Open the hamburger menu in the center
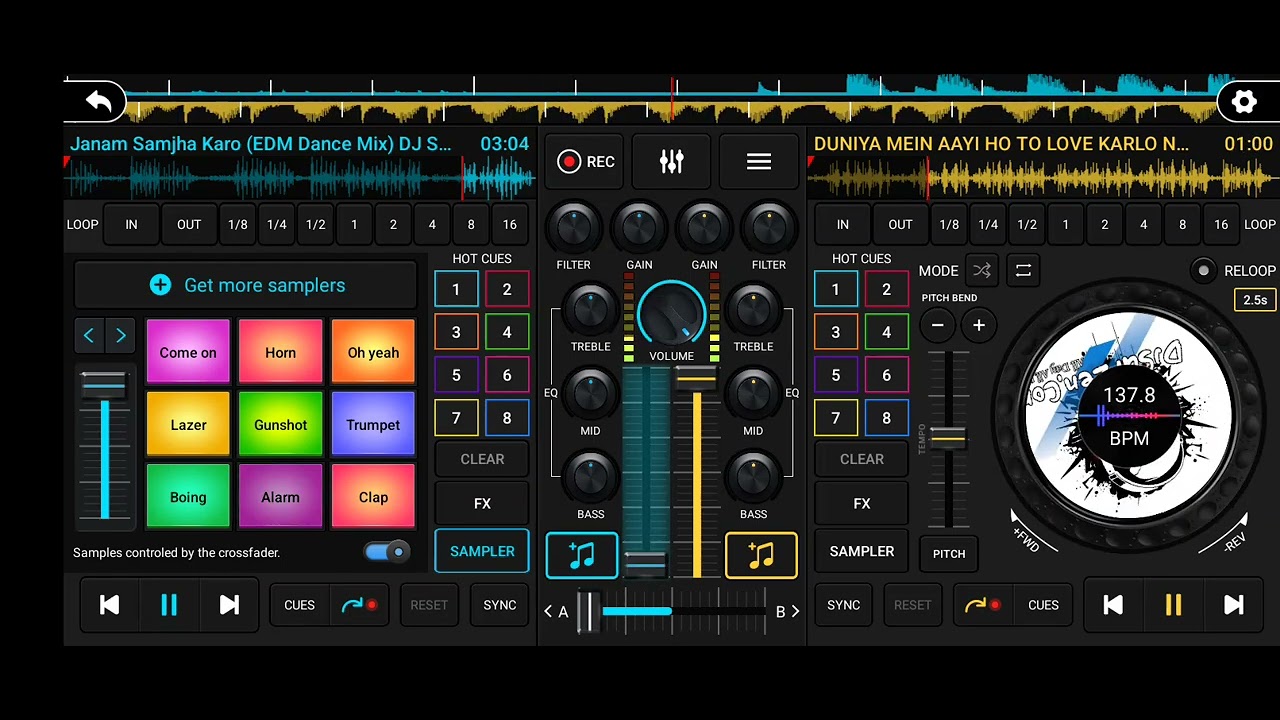The image size is (1280, 720). (x=759, y=162)
